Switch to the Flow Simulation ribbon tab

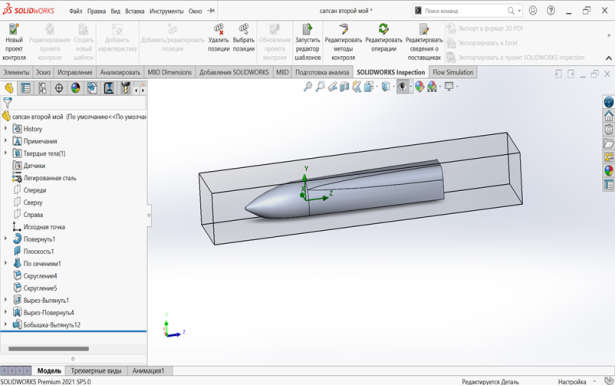[x=453, y=72]
